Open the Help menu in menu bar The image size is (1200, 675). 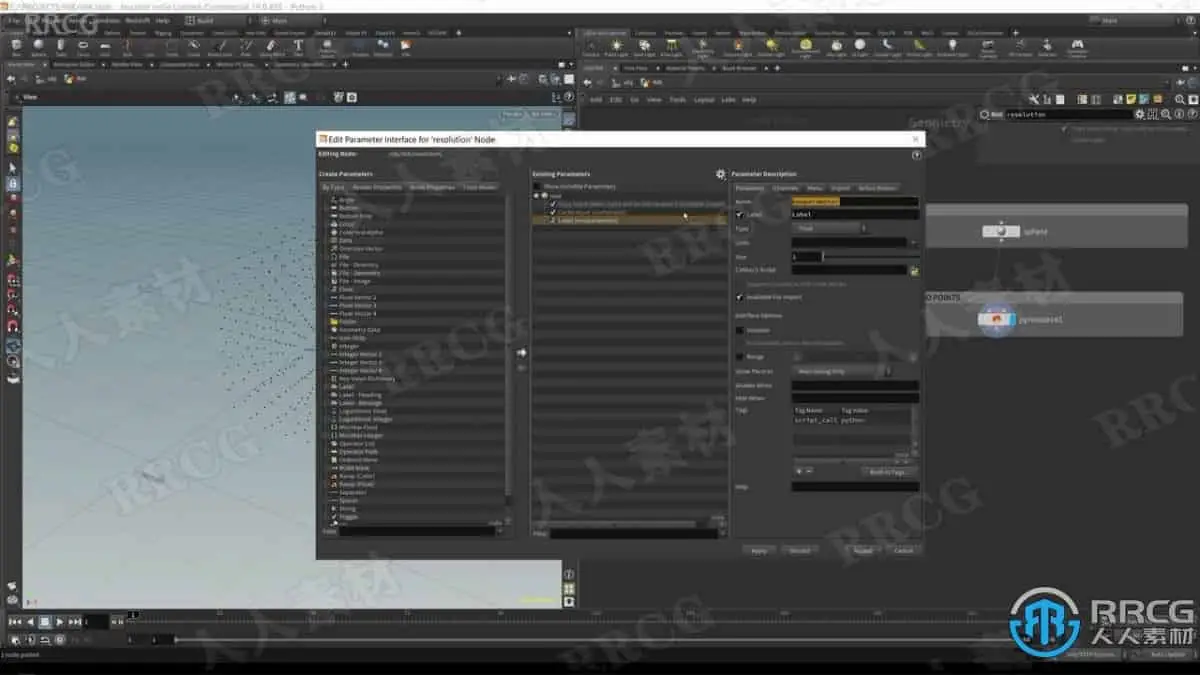tap(163, 20)
